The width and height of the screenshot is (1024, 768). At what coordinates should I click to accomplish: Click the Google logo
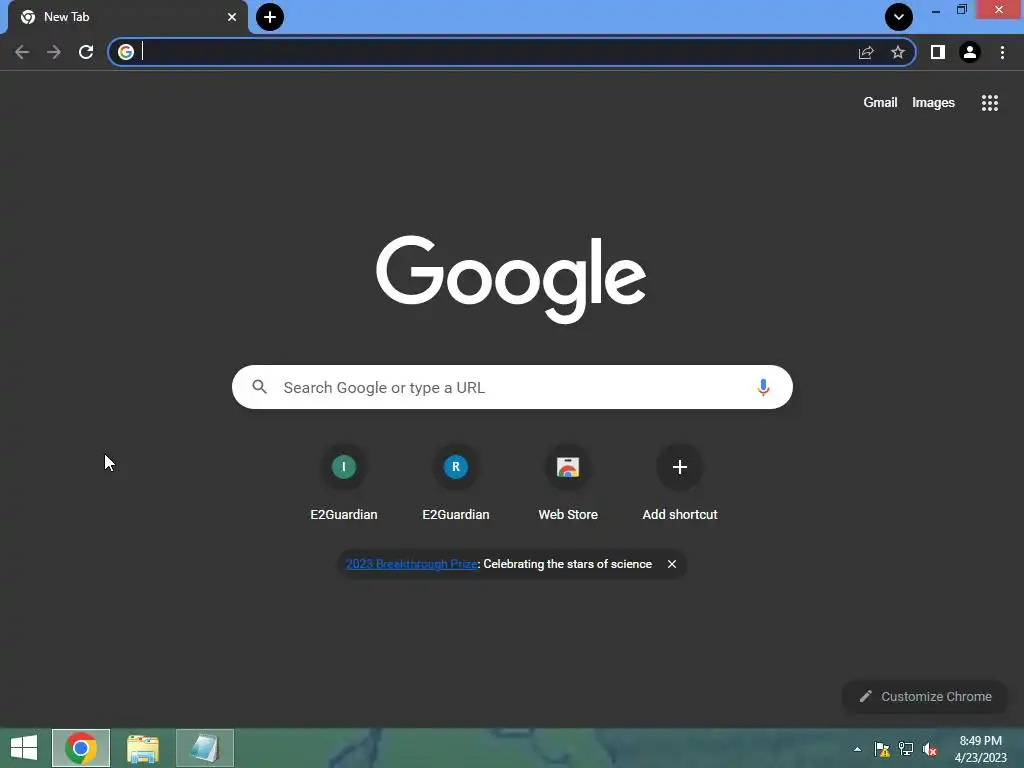point(511,279)
